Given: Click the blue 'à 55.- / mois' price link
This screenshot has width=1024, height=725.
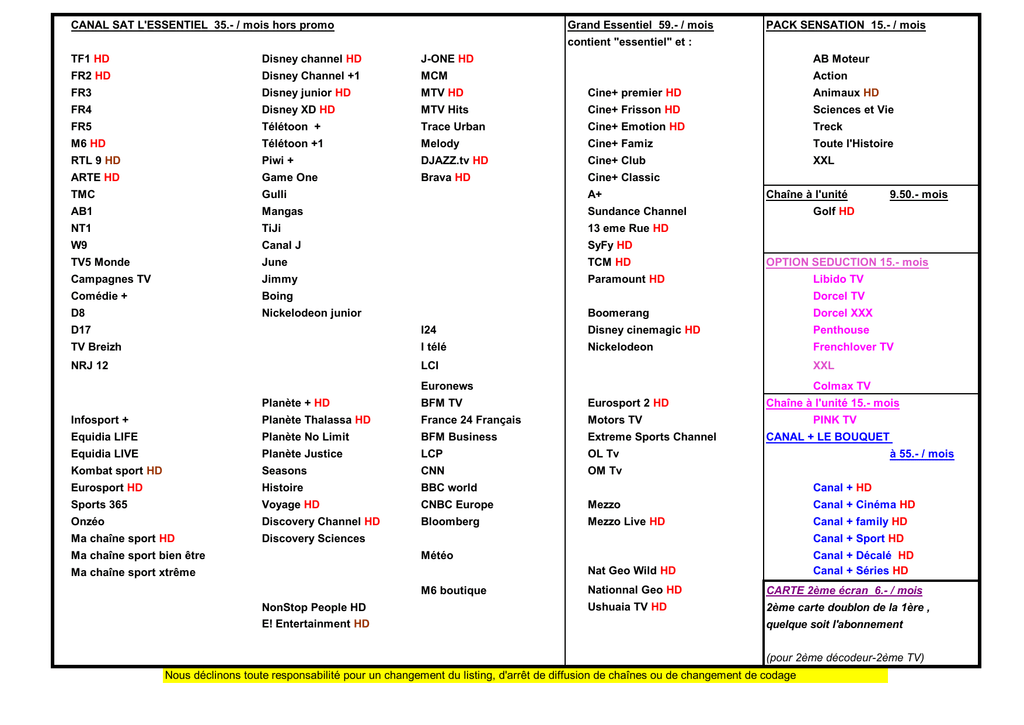Looking at the screenshot, I should tap(921, 454).
